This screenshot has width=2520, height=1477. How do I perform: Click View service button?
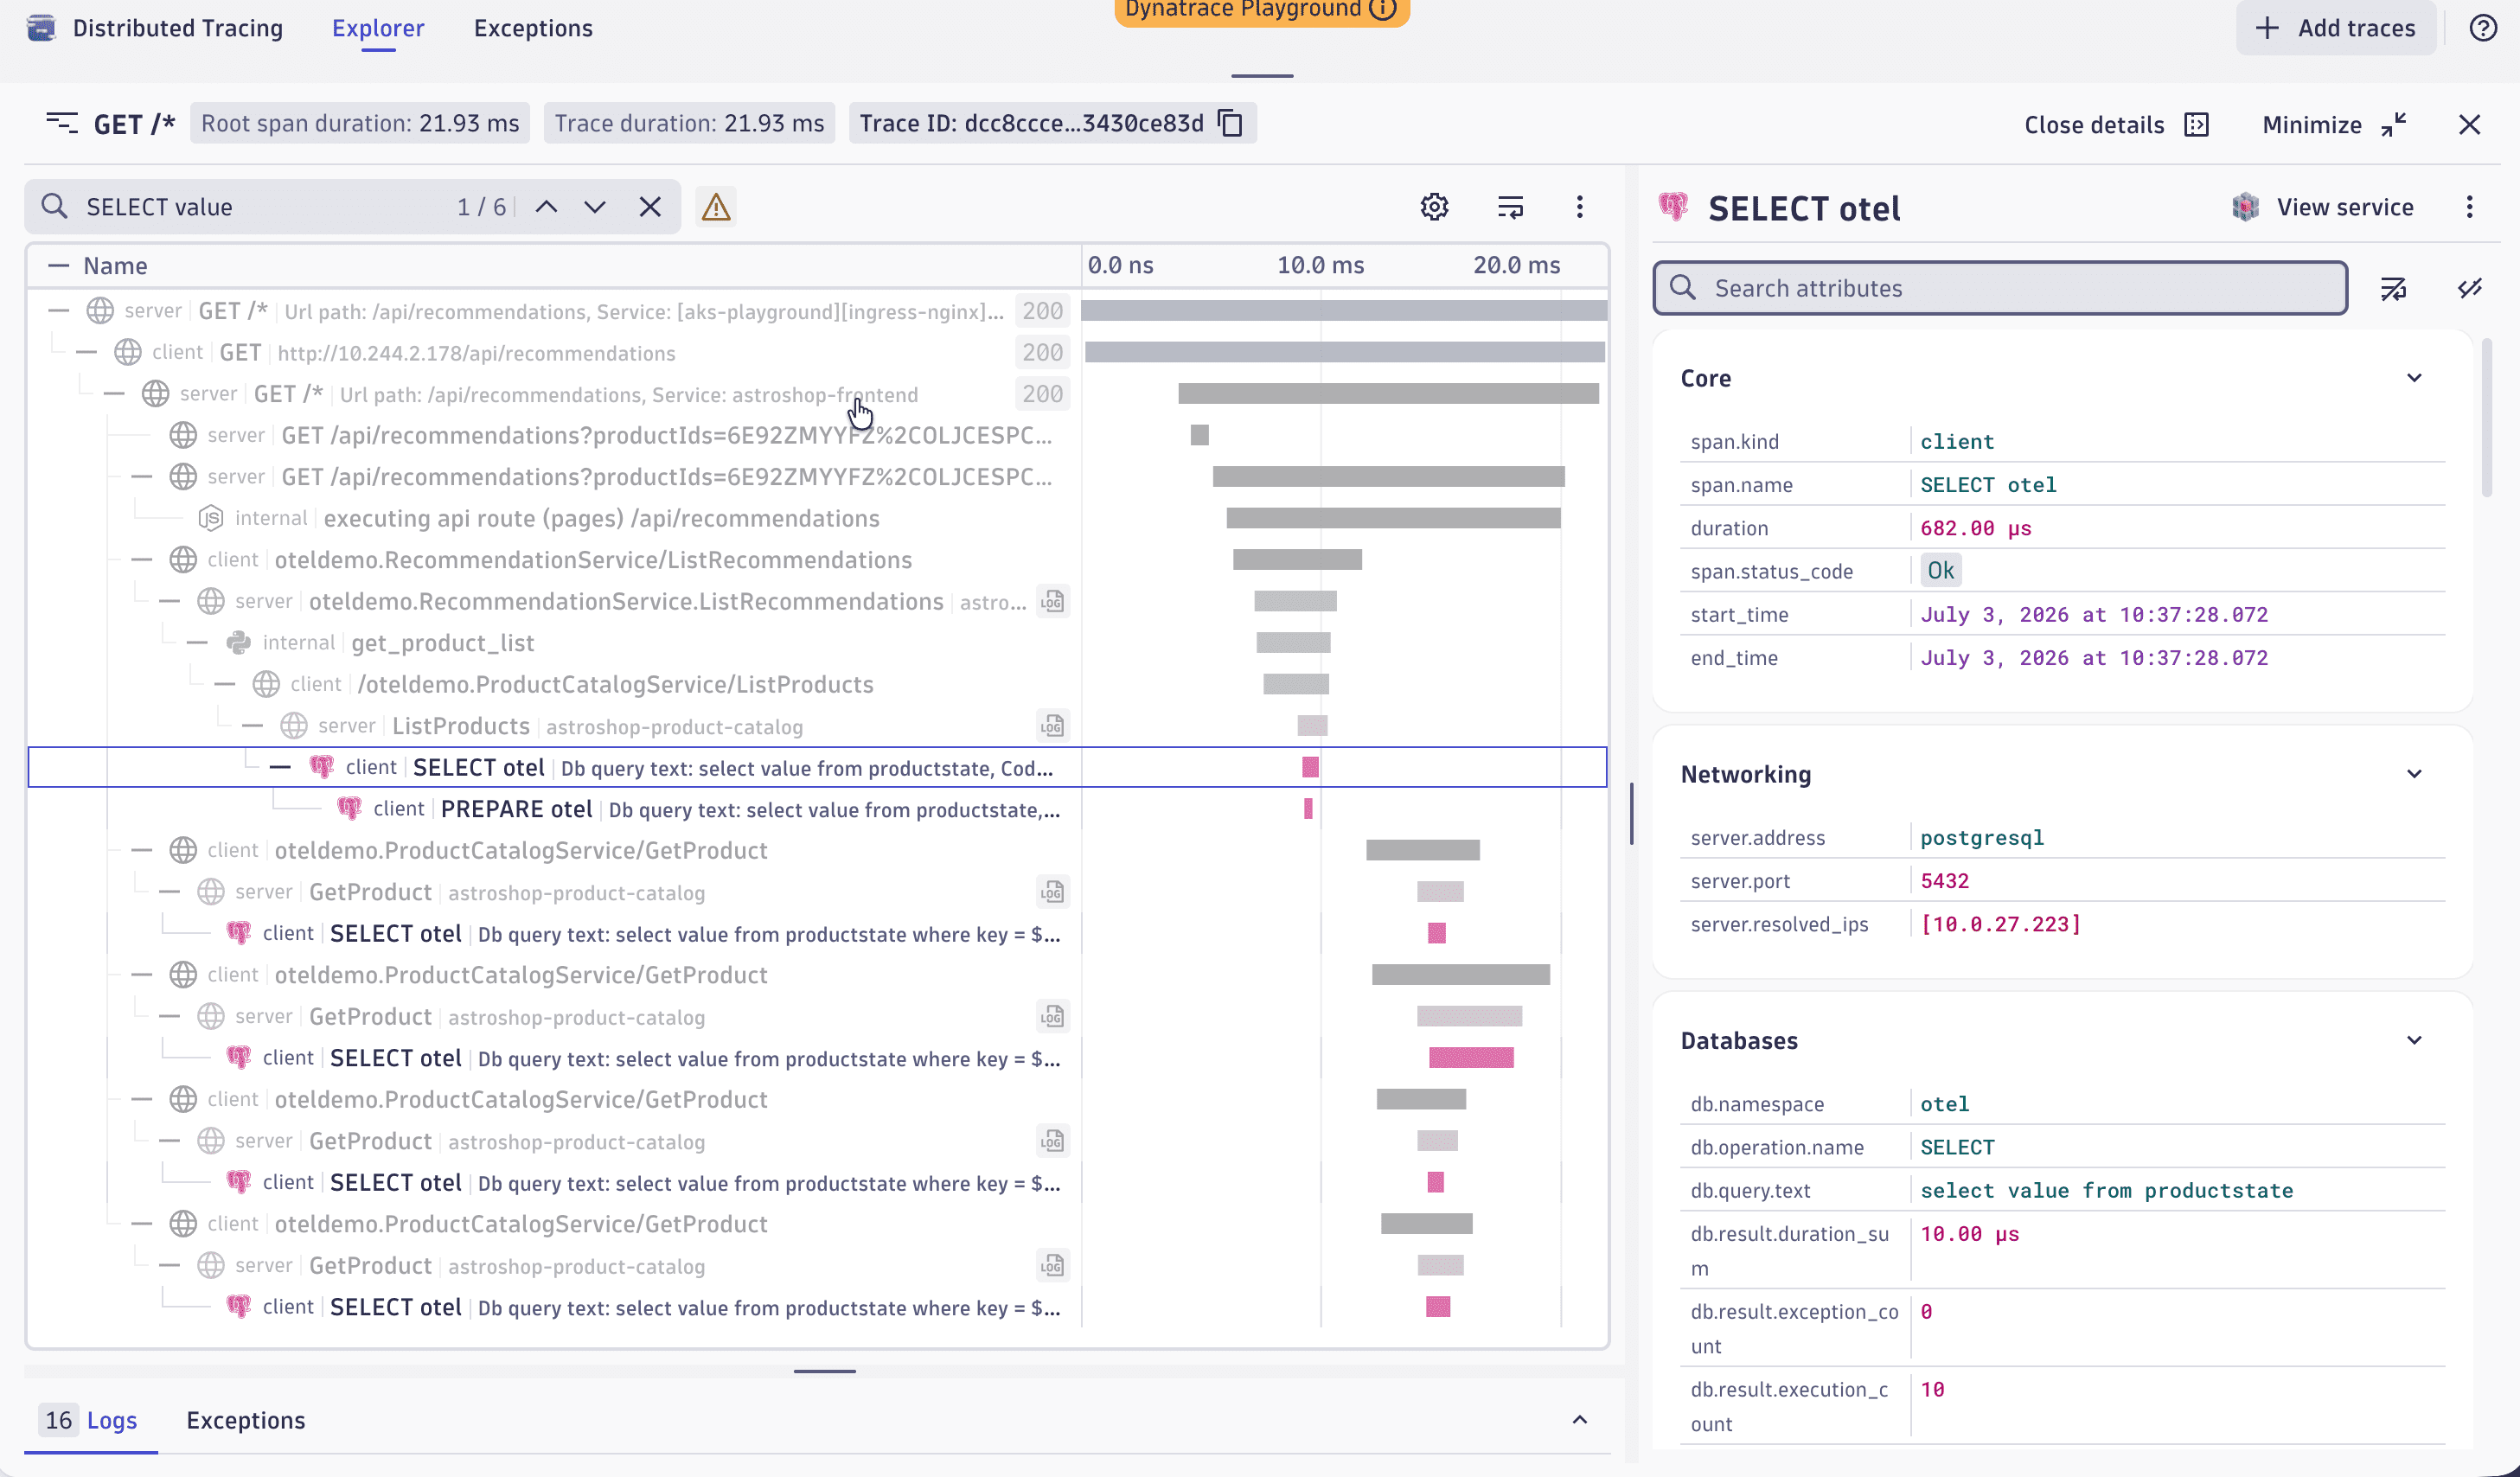(x=2323, y=207)
